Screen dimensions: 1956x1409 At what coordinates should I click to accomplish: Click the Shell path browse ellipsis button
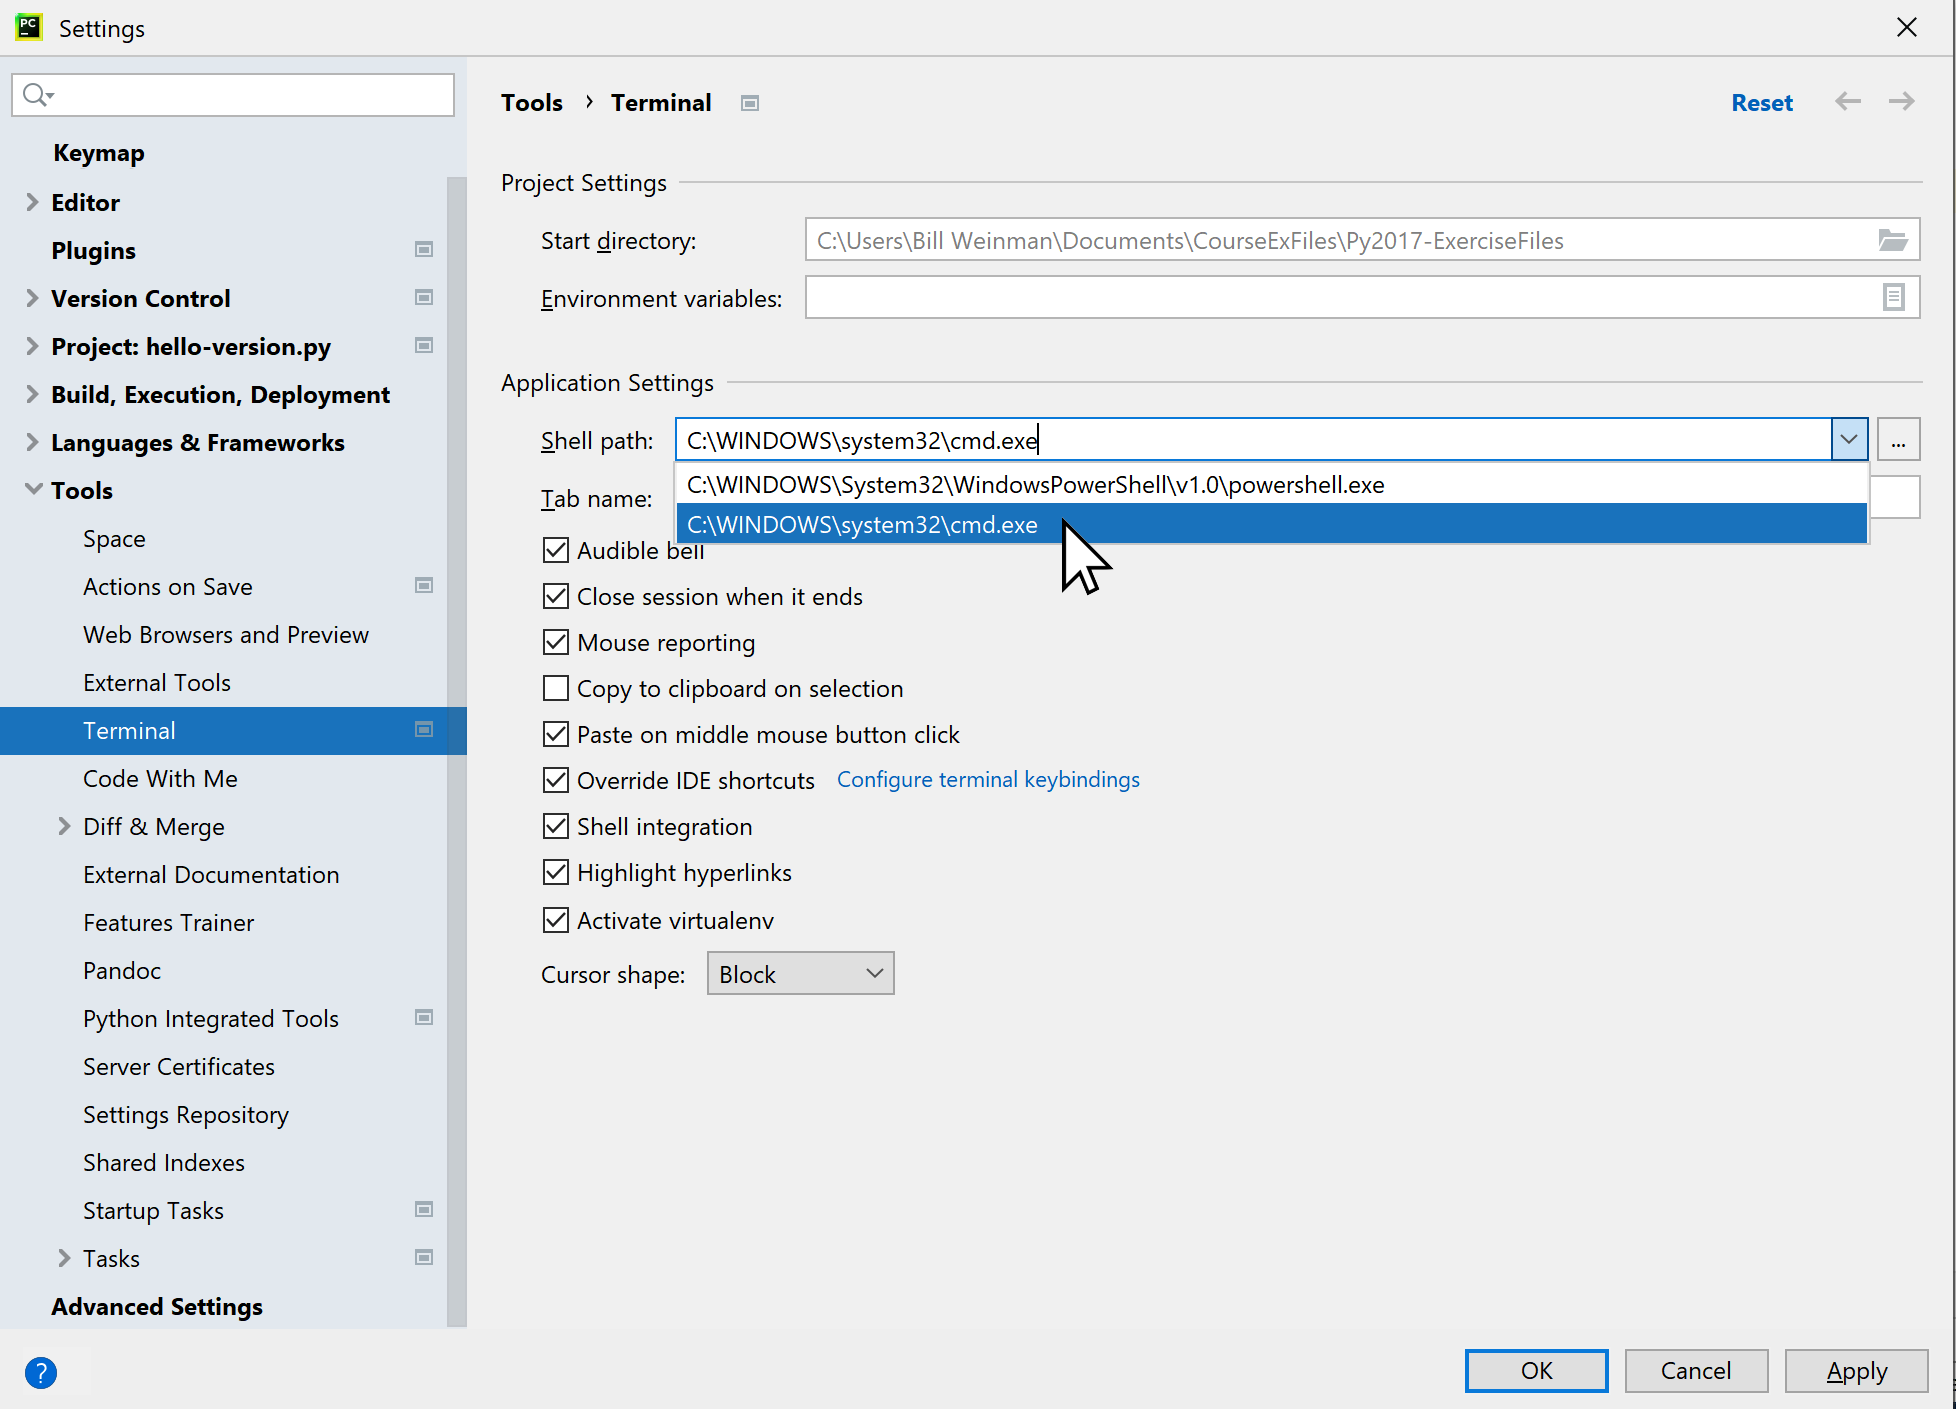tap(1898, 439)
